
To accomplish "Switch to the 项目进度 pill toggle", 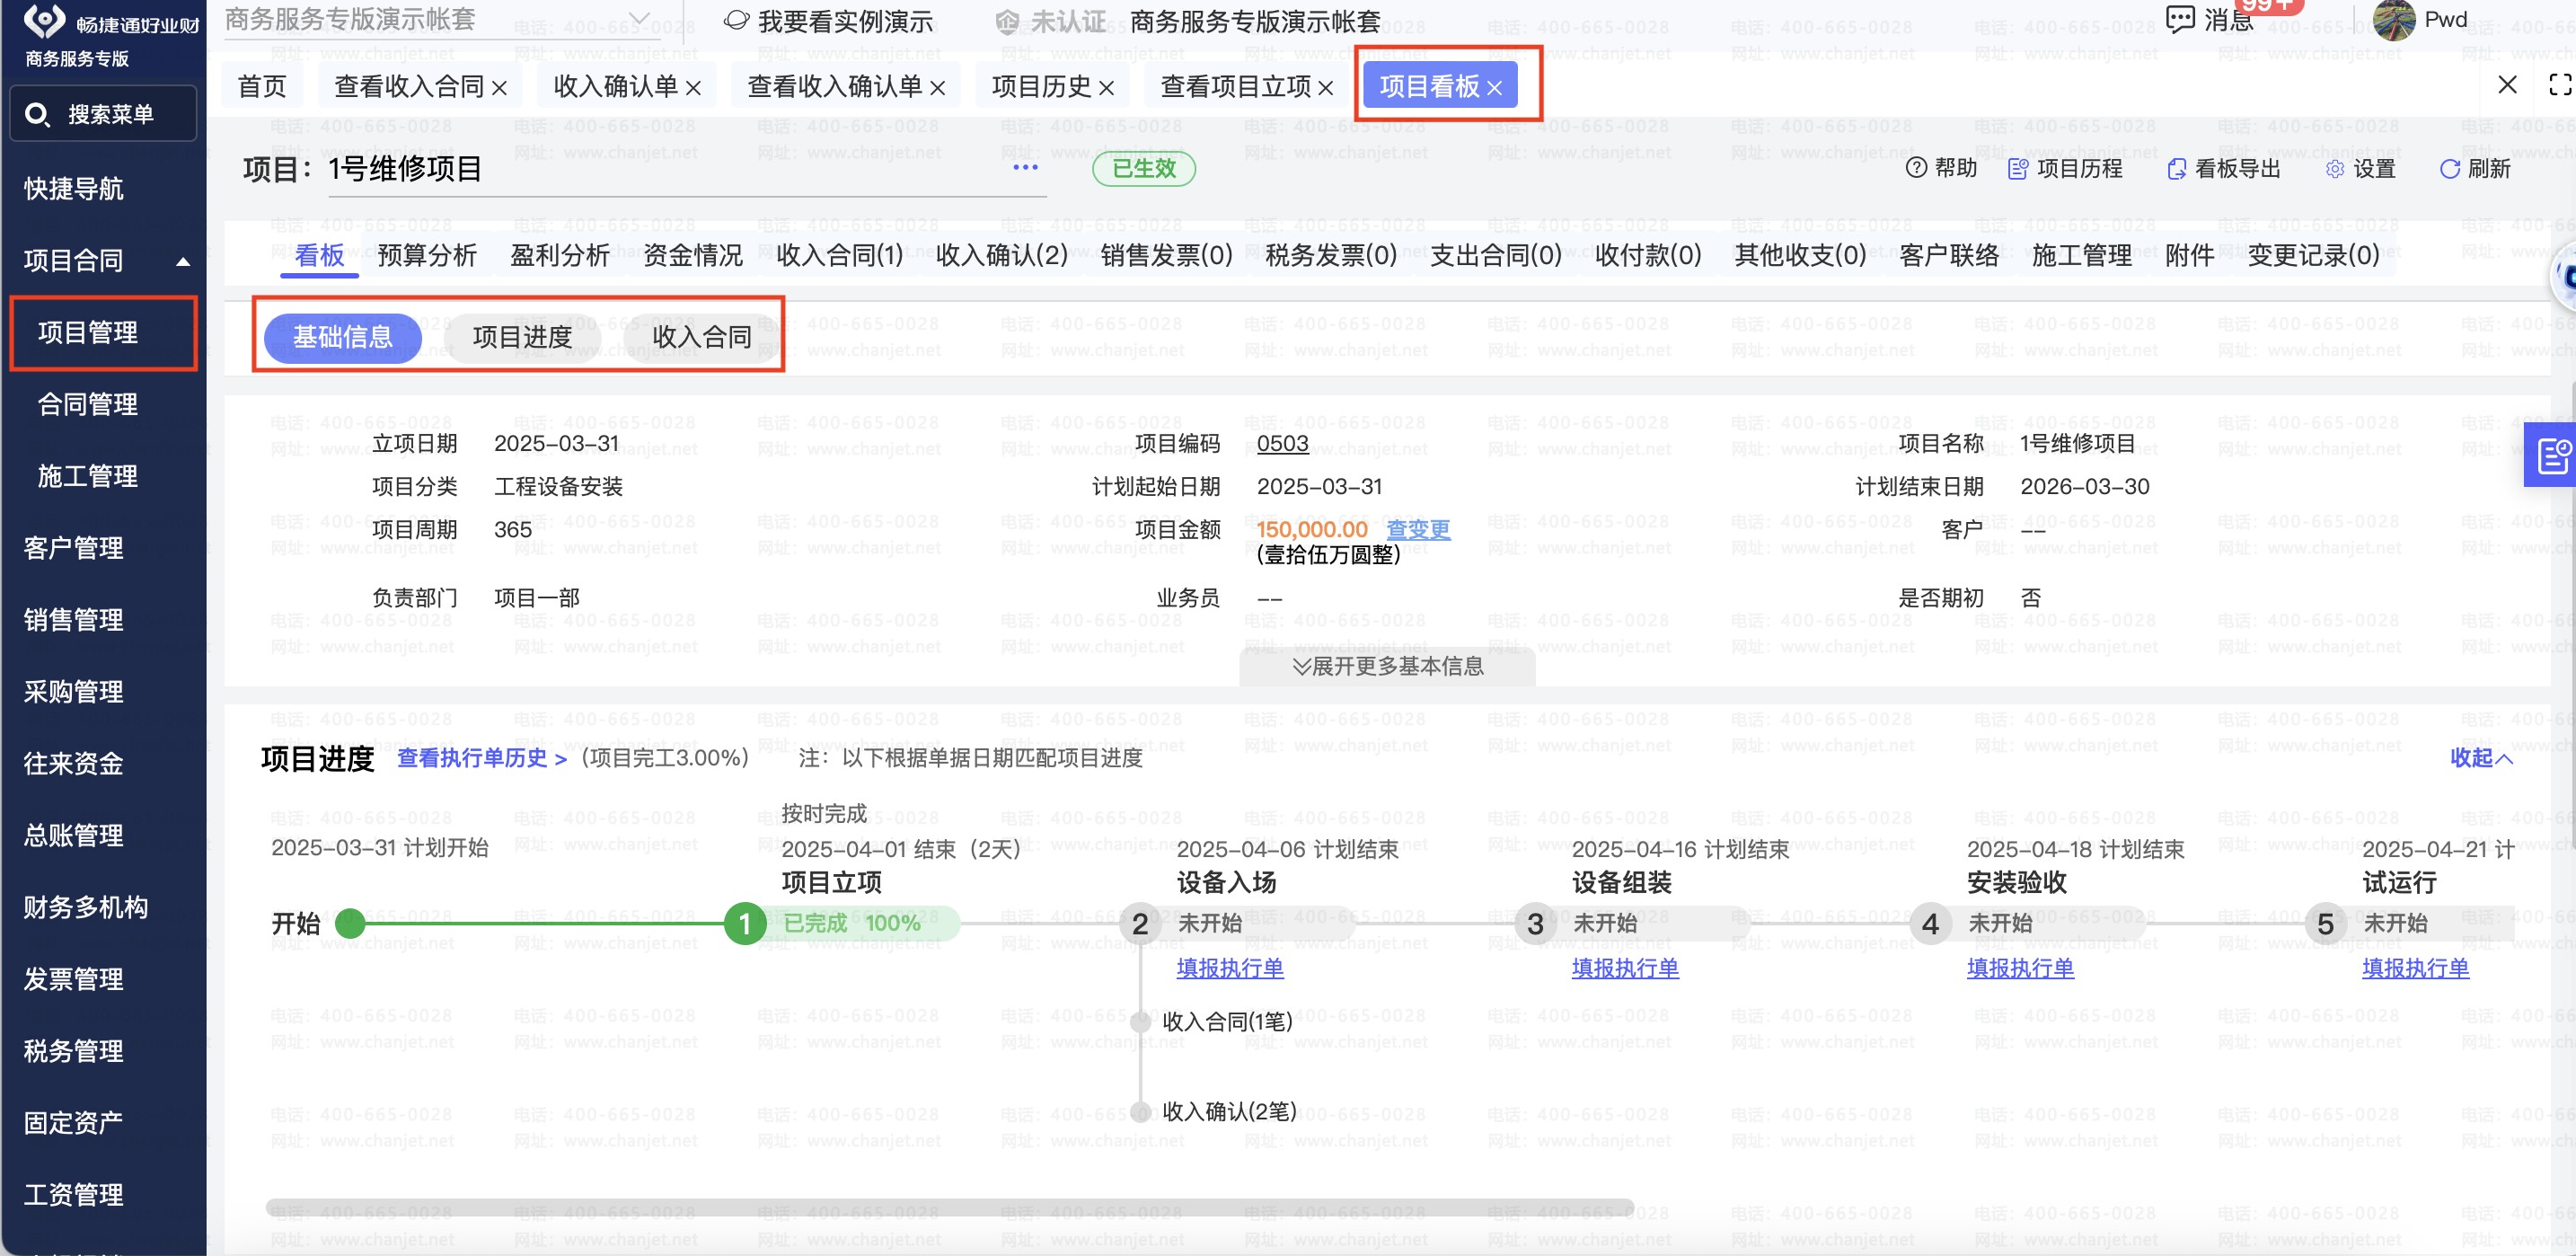I will (521, 337).
